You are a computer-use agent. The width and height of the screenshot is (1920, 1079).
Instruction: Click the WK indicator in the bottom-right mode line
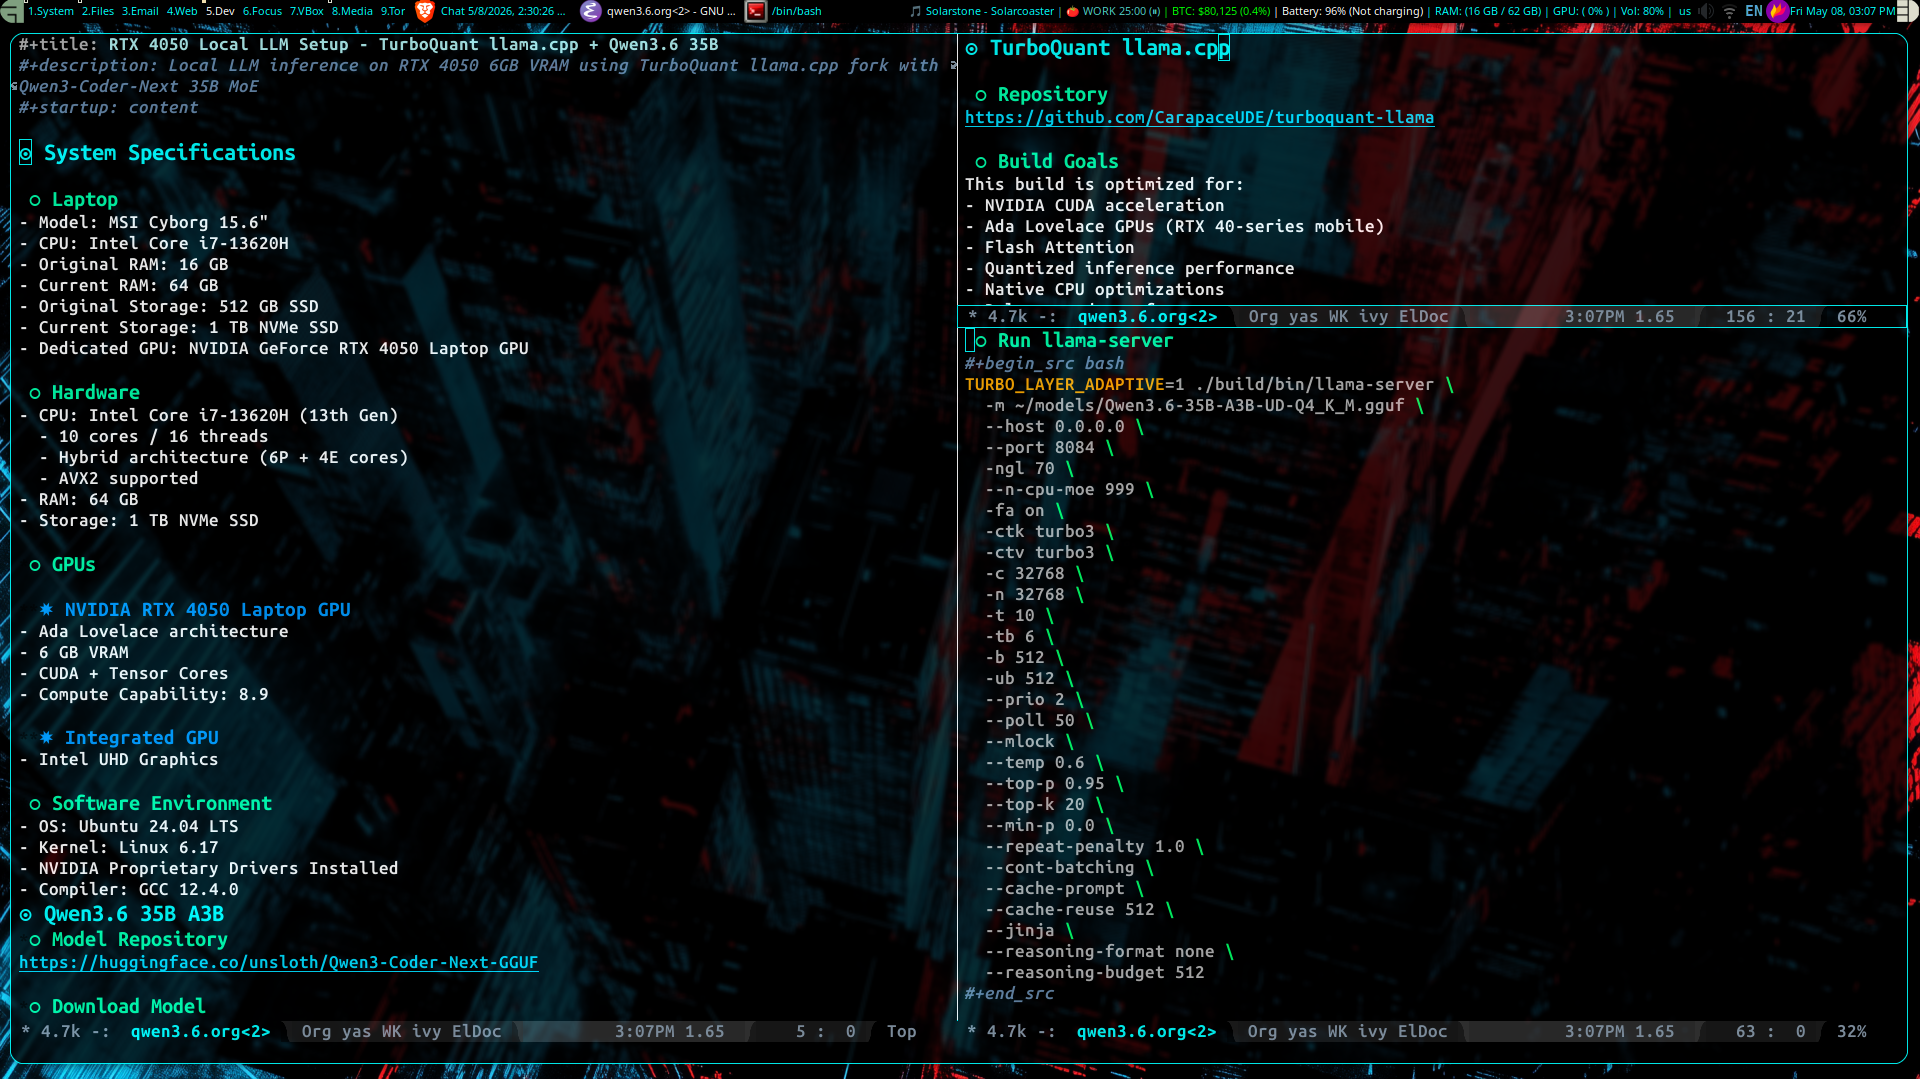1337,1032
